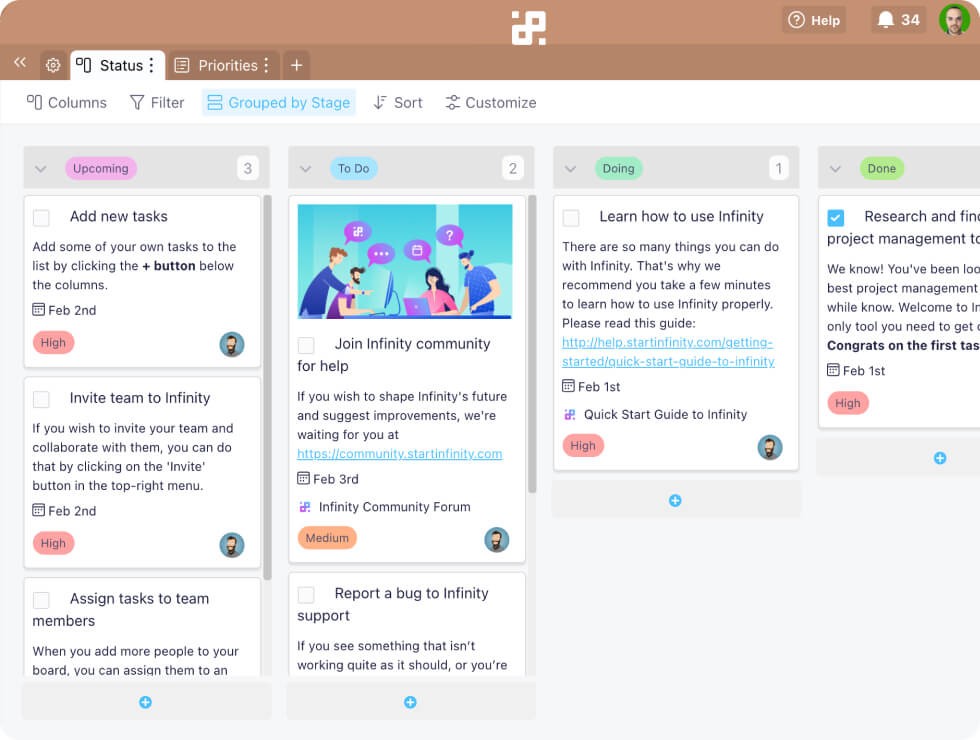Click assignee avatar on Add new tasks card
This screenshot has height=740, width=980.
232,344
